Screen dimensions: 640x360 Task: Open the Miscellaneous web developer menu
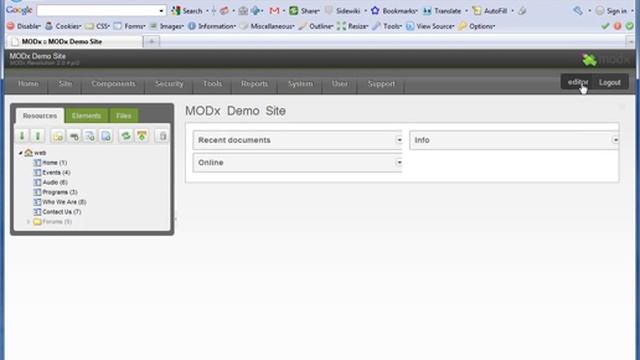tap(267, 26)
